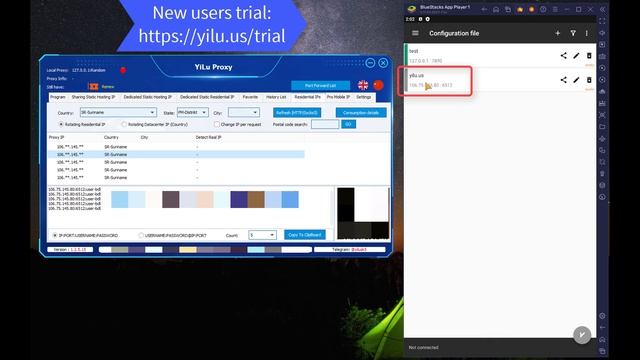Open the Pro Mobile IP tab
The image size is (640, 360).
338,97
